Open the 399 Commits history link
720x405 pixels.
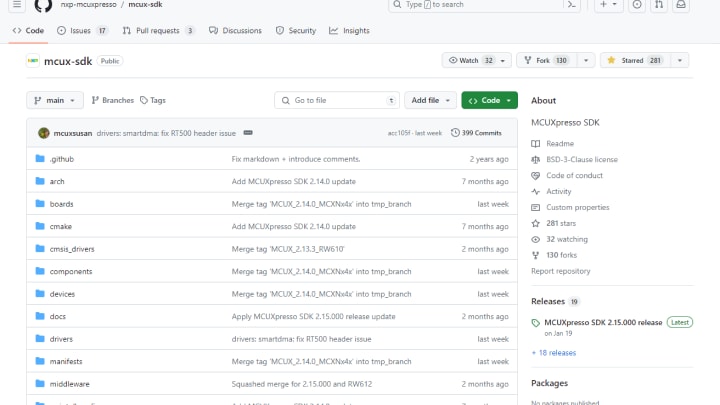476,133
